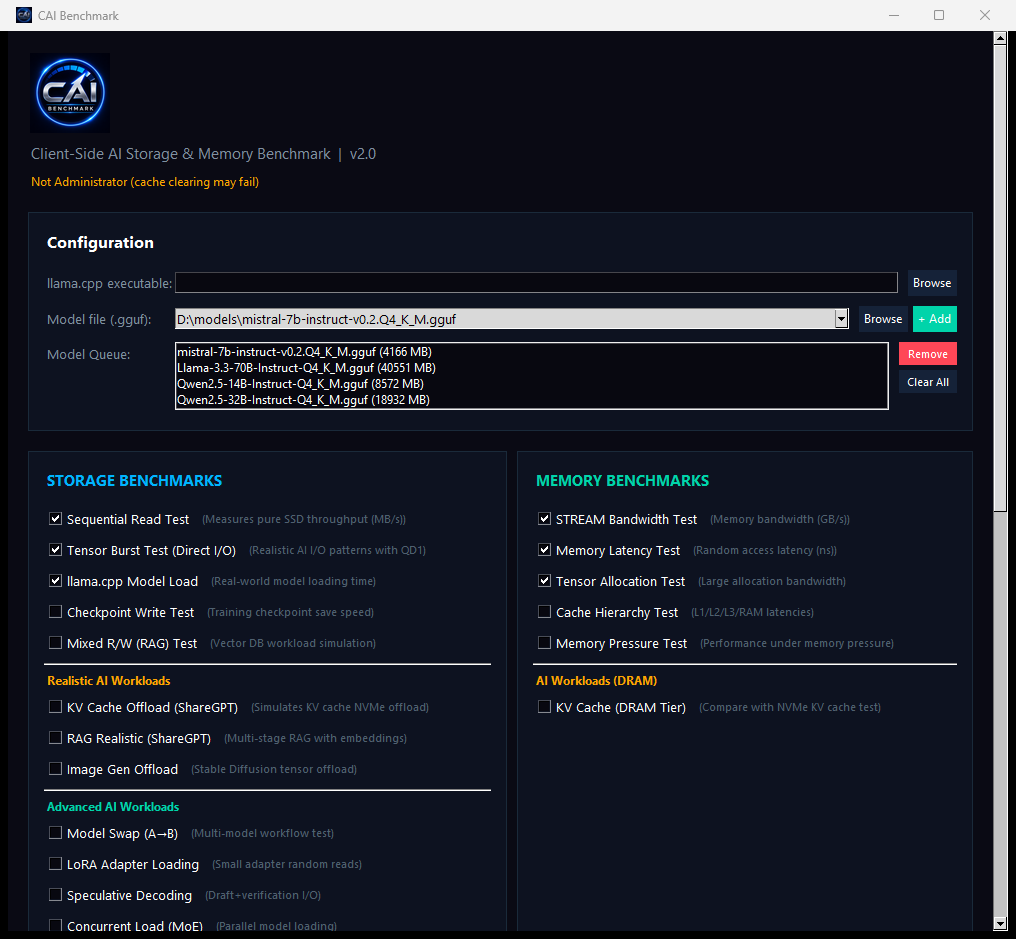
Task: Click the Configuration heading
Action: coord(100,243)
